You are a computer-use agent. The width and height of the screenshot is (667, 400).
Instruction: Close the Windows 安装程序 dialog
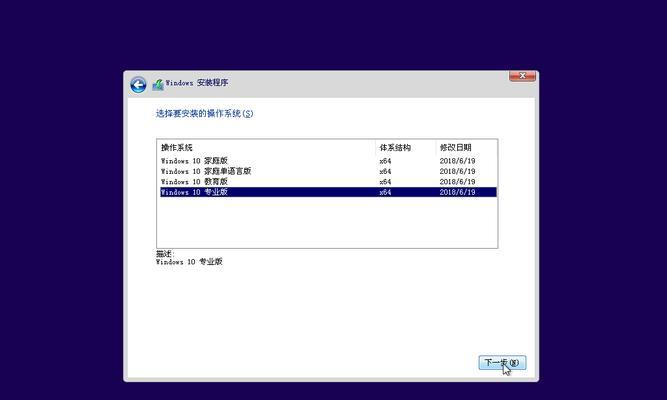point(522,76)
